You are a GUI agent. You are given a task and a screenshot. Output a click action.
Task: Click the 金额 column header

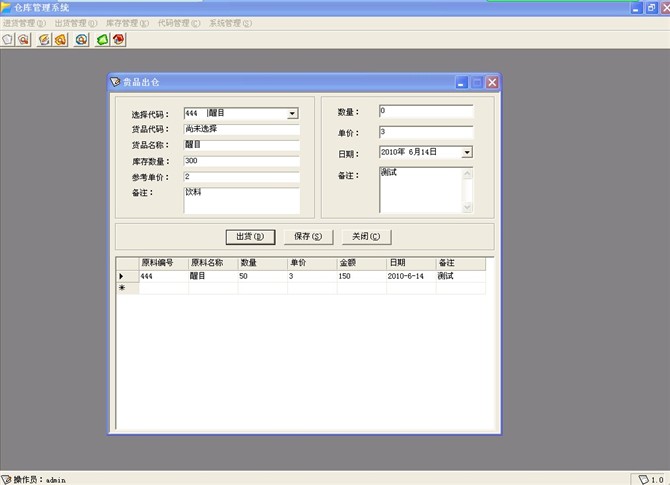click(x=362, y=263)
